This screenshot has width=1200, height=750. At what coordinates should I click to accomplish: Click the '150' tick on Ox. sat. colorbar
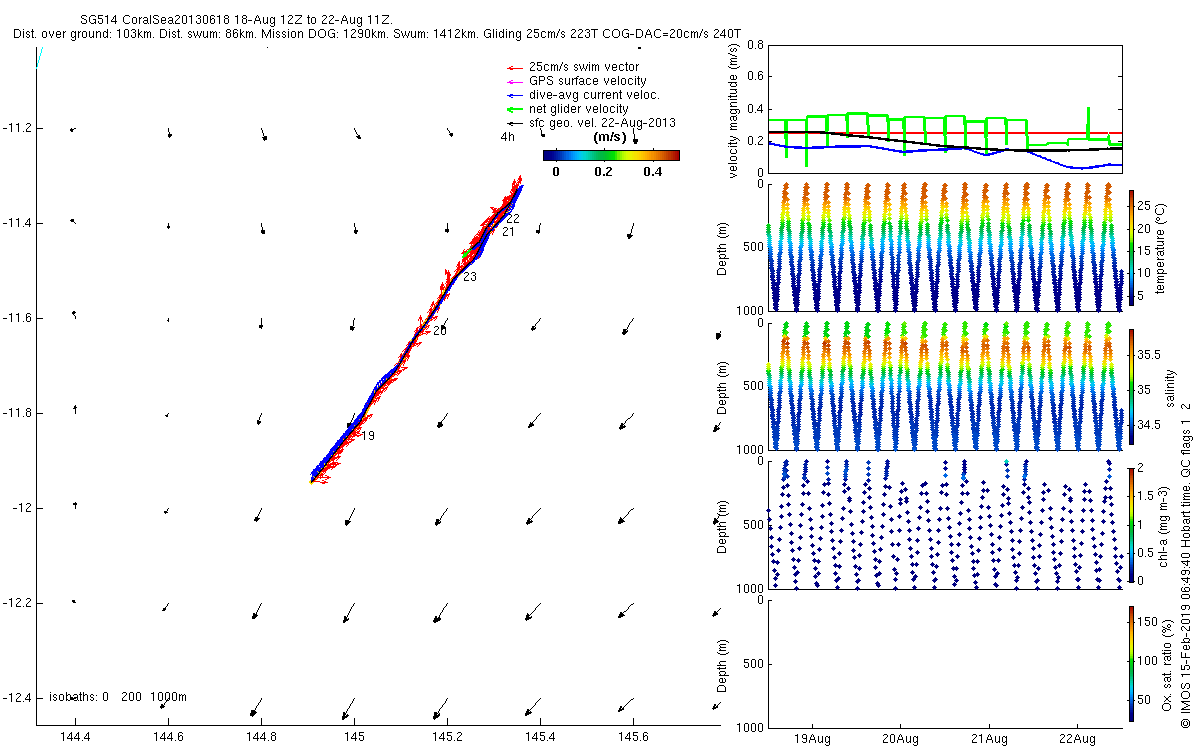click(1147, 622)
